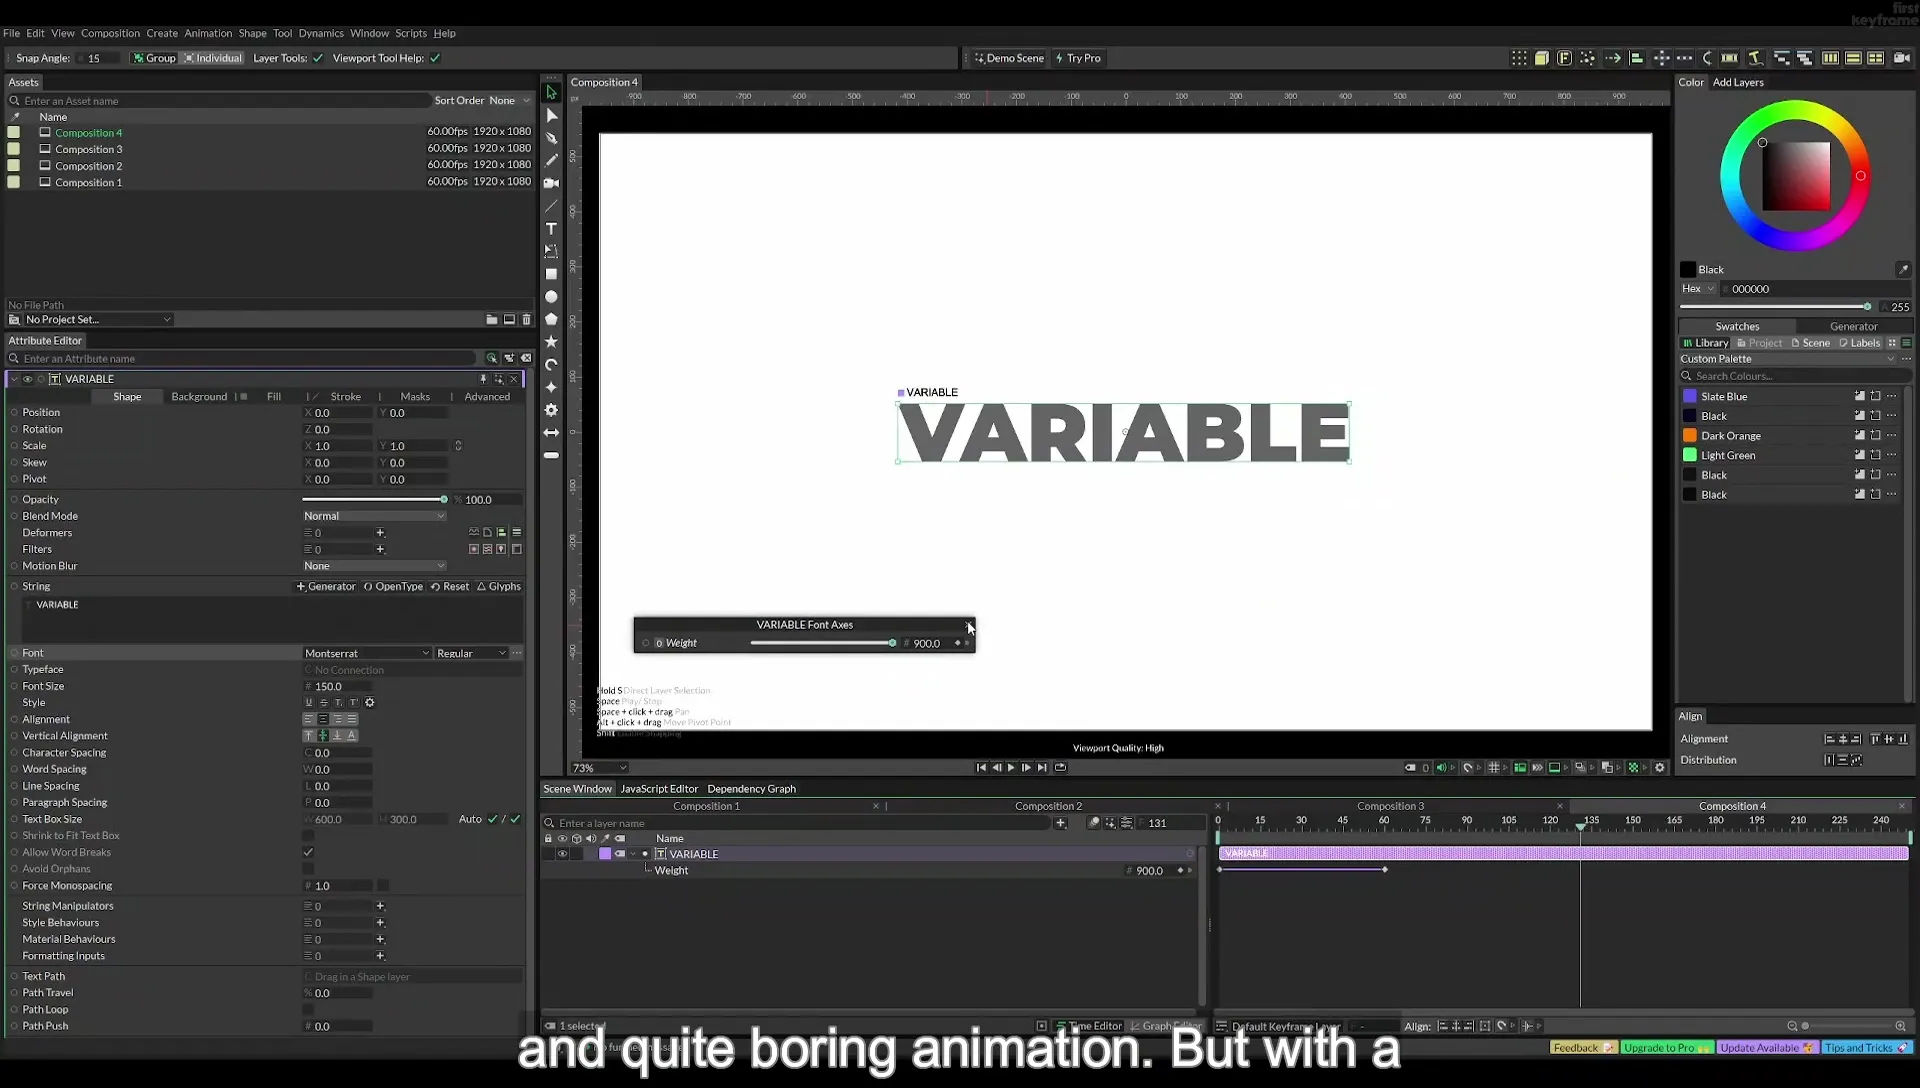
Task: Toggle Allow Word Breaks checkbox
Action: (x=308, y=852)
